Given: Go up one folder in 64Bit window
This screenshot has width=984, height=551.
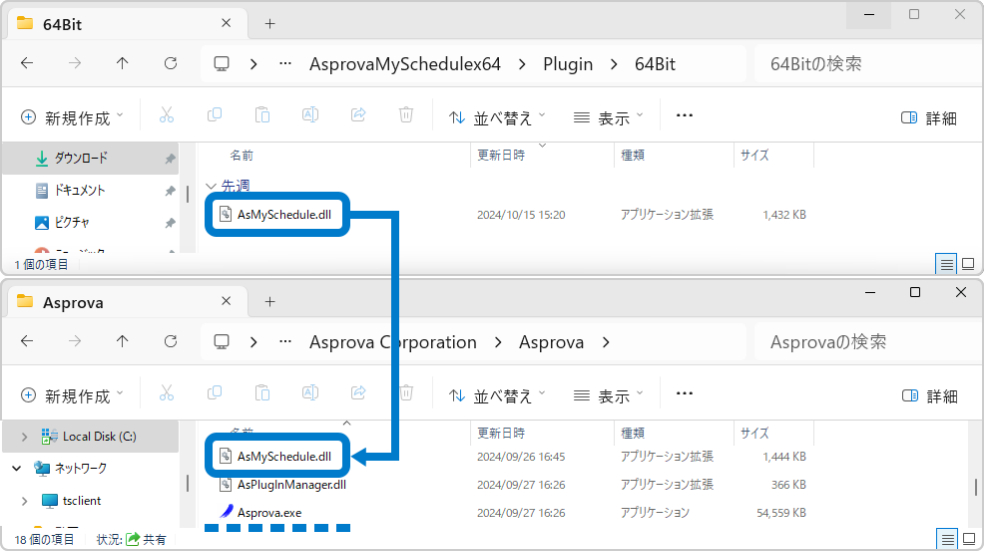Looking at the screenshot, I should (122, 63).
